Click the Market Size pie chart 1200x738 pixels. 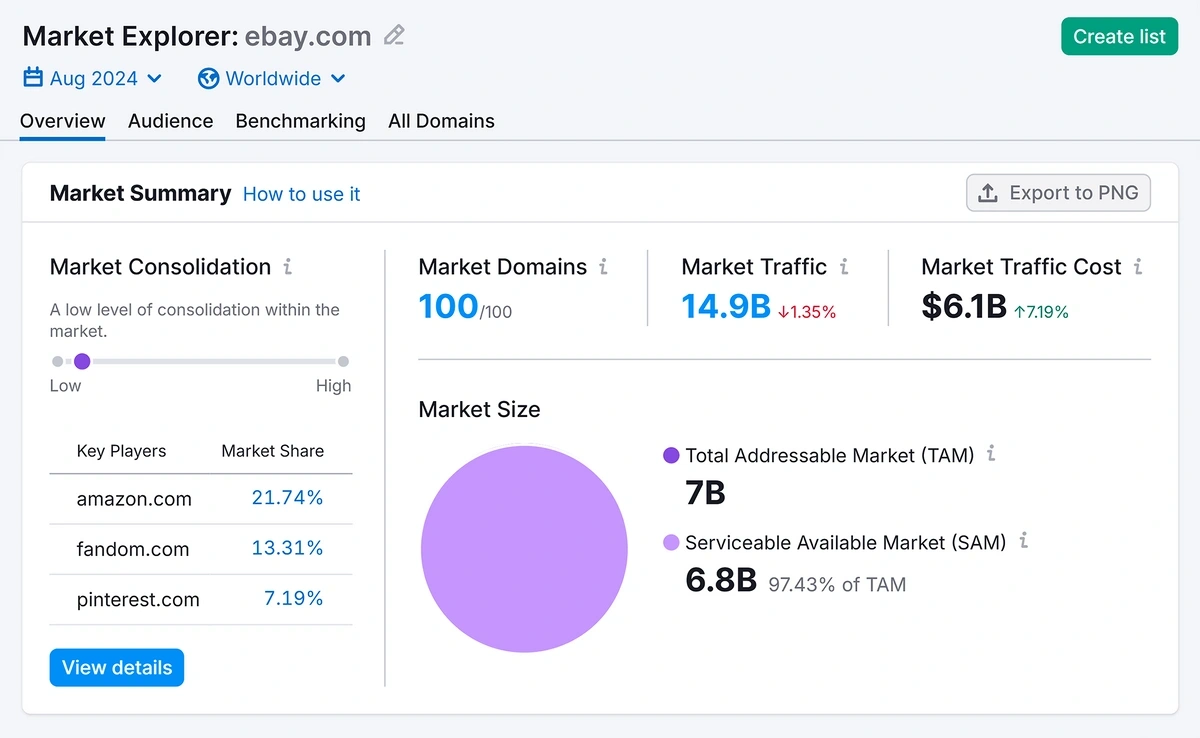pos(524,549)
